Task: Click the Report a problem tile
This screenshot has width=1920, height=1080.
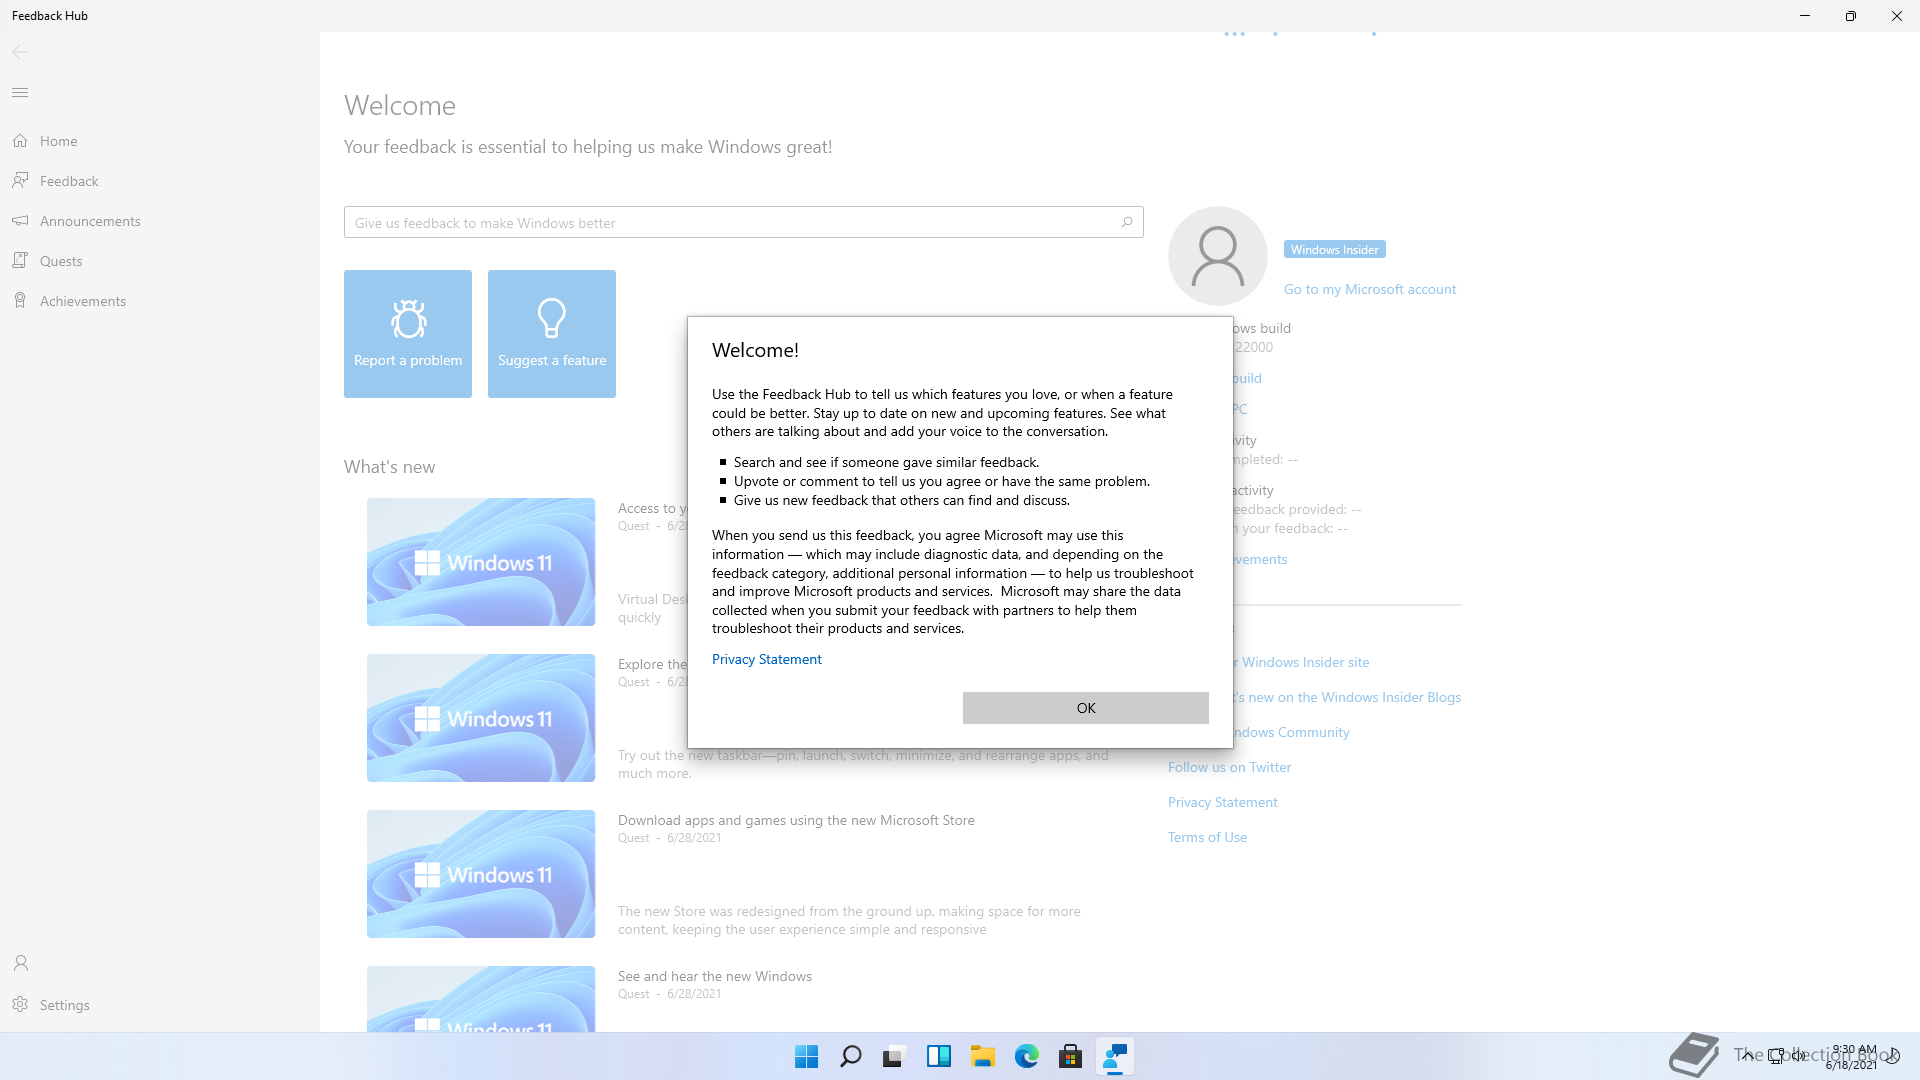Action: click(x=408, y=334)
